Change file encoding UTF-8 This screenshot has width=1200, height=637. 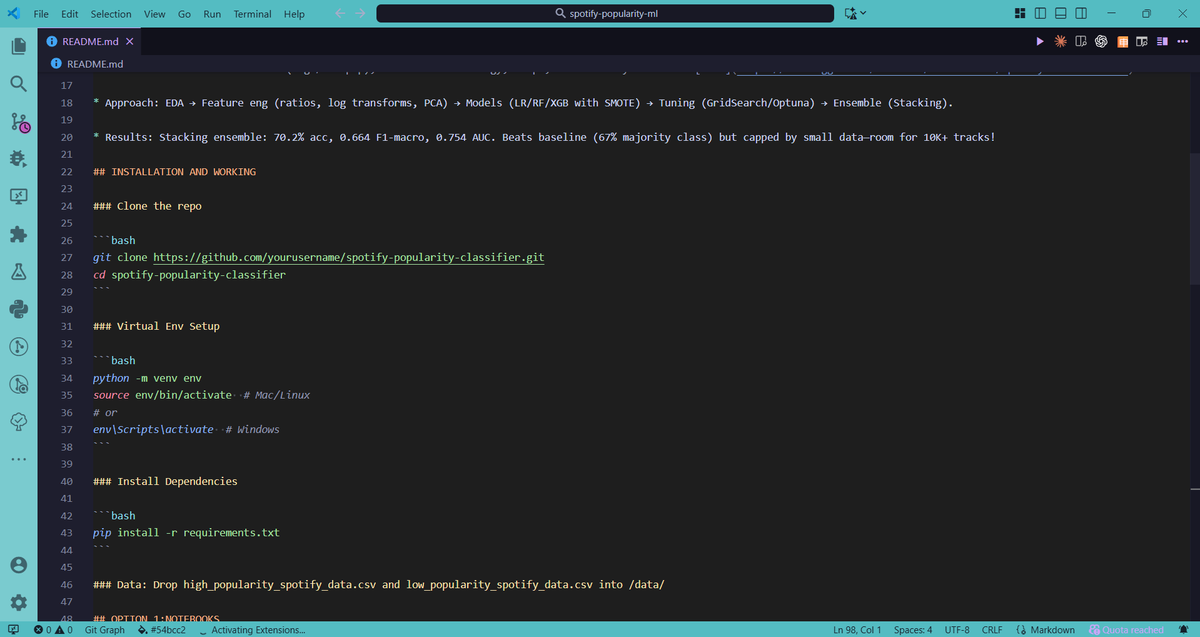957,630
